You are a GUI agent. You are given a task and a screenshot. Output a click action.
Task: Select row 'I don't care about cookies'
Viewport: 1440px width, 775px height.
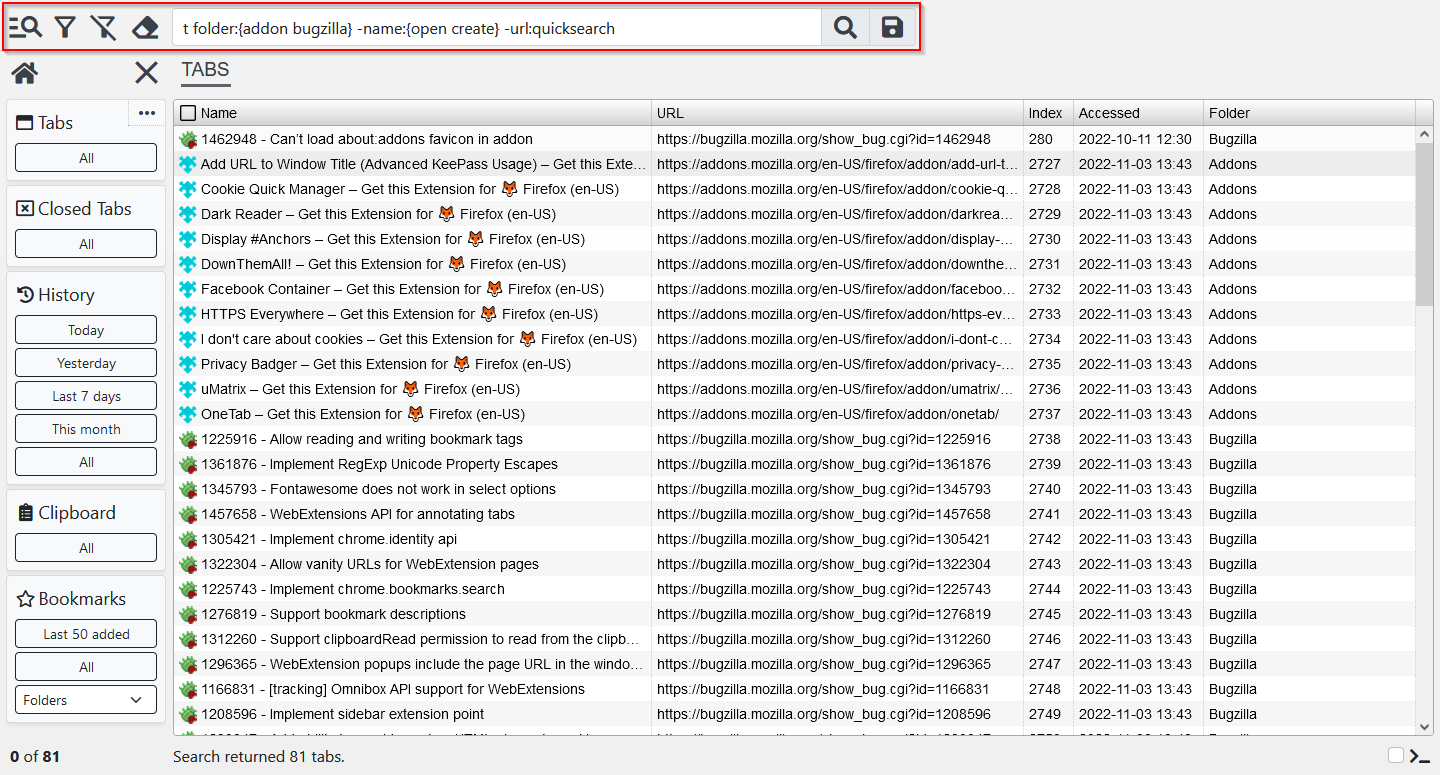[795, 339]
